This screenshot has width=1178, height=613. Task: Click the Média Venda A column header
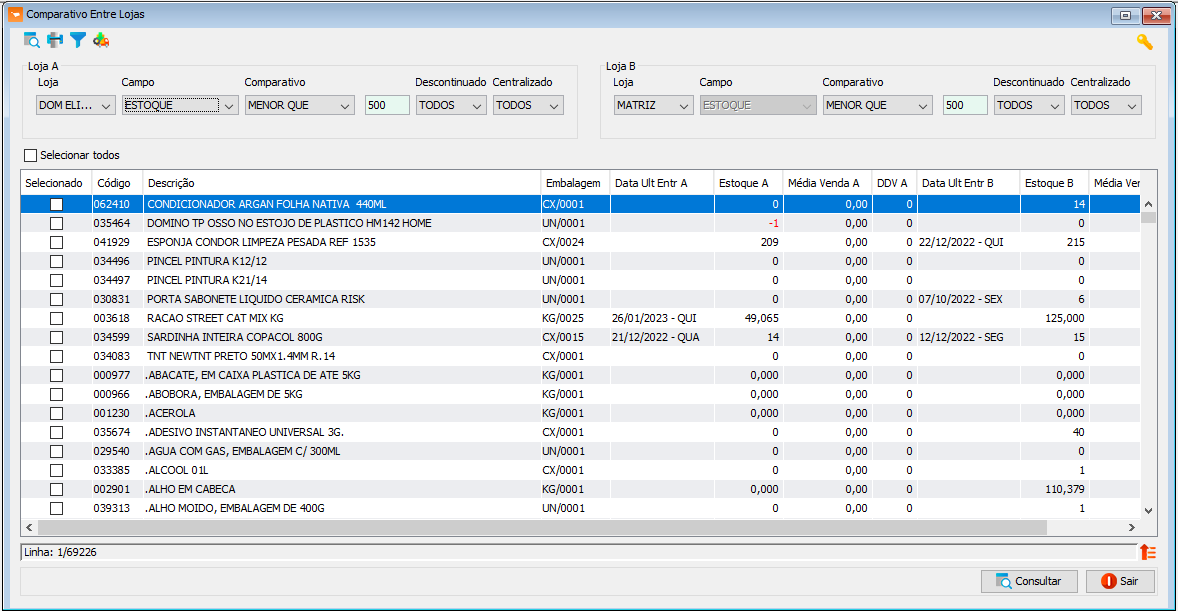(827, 183)
